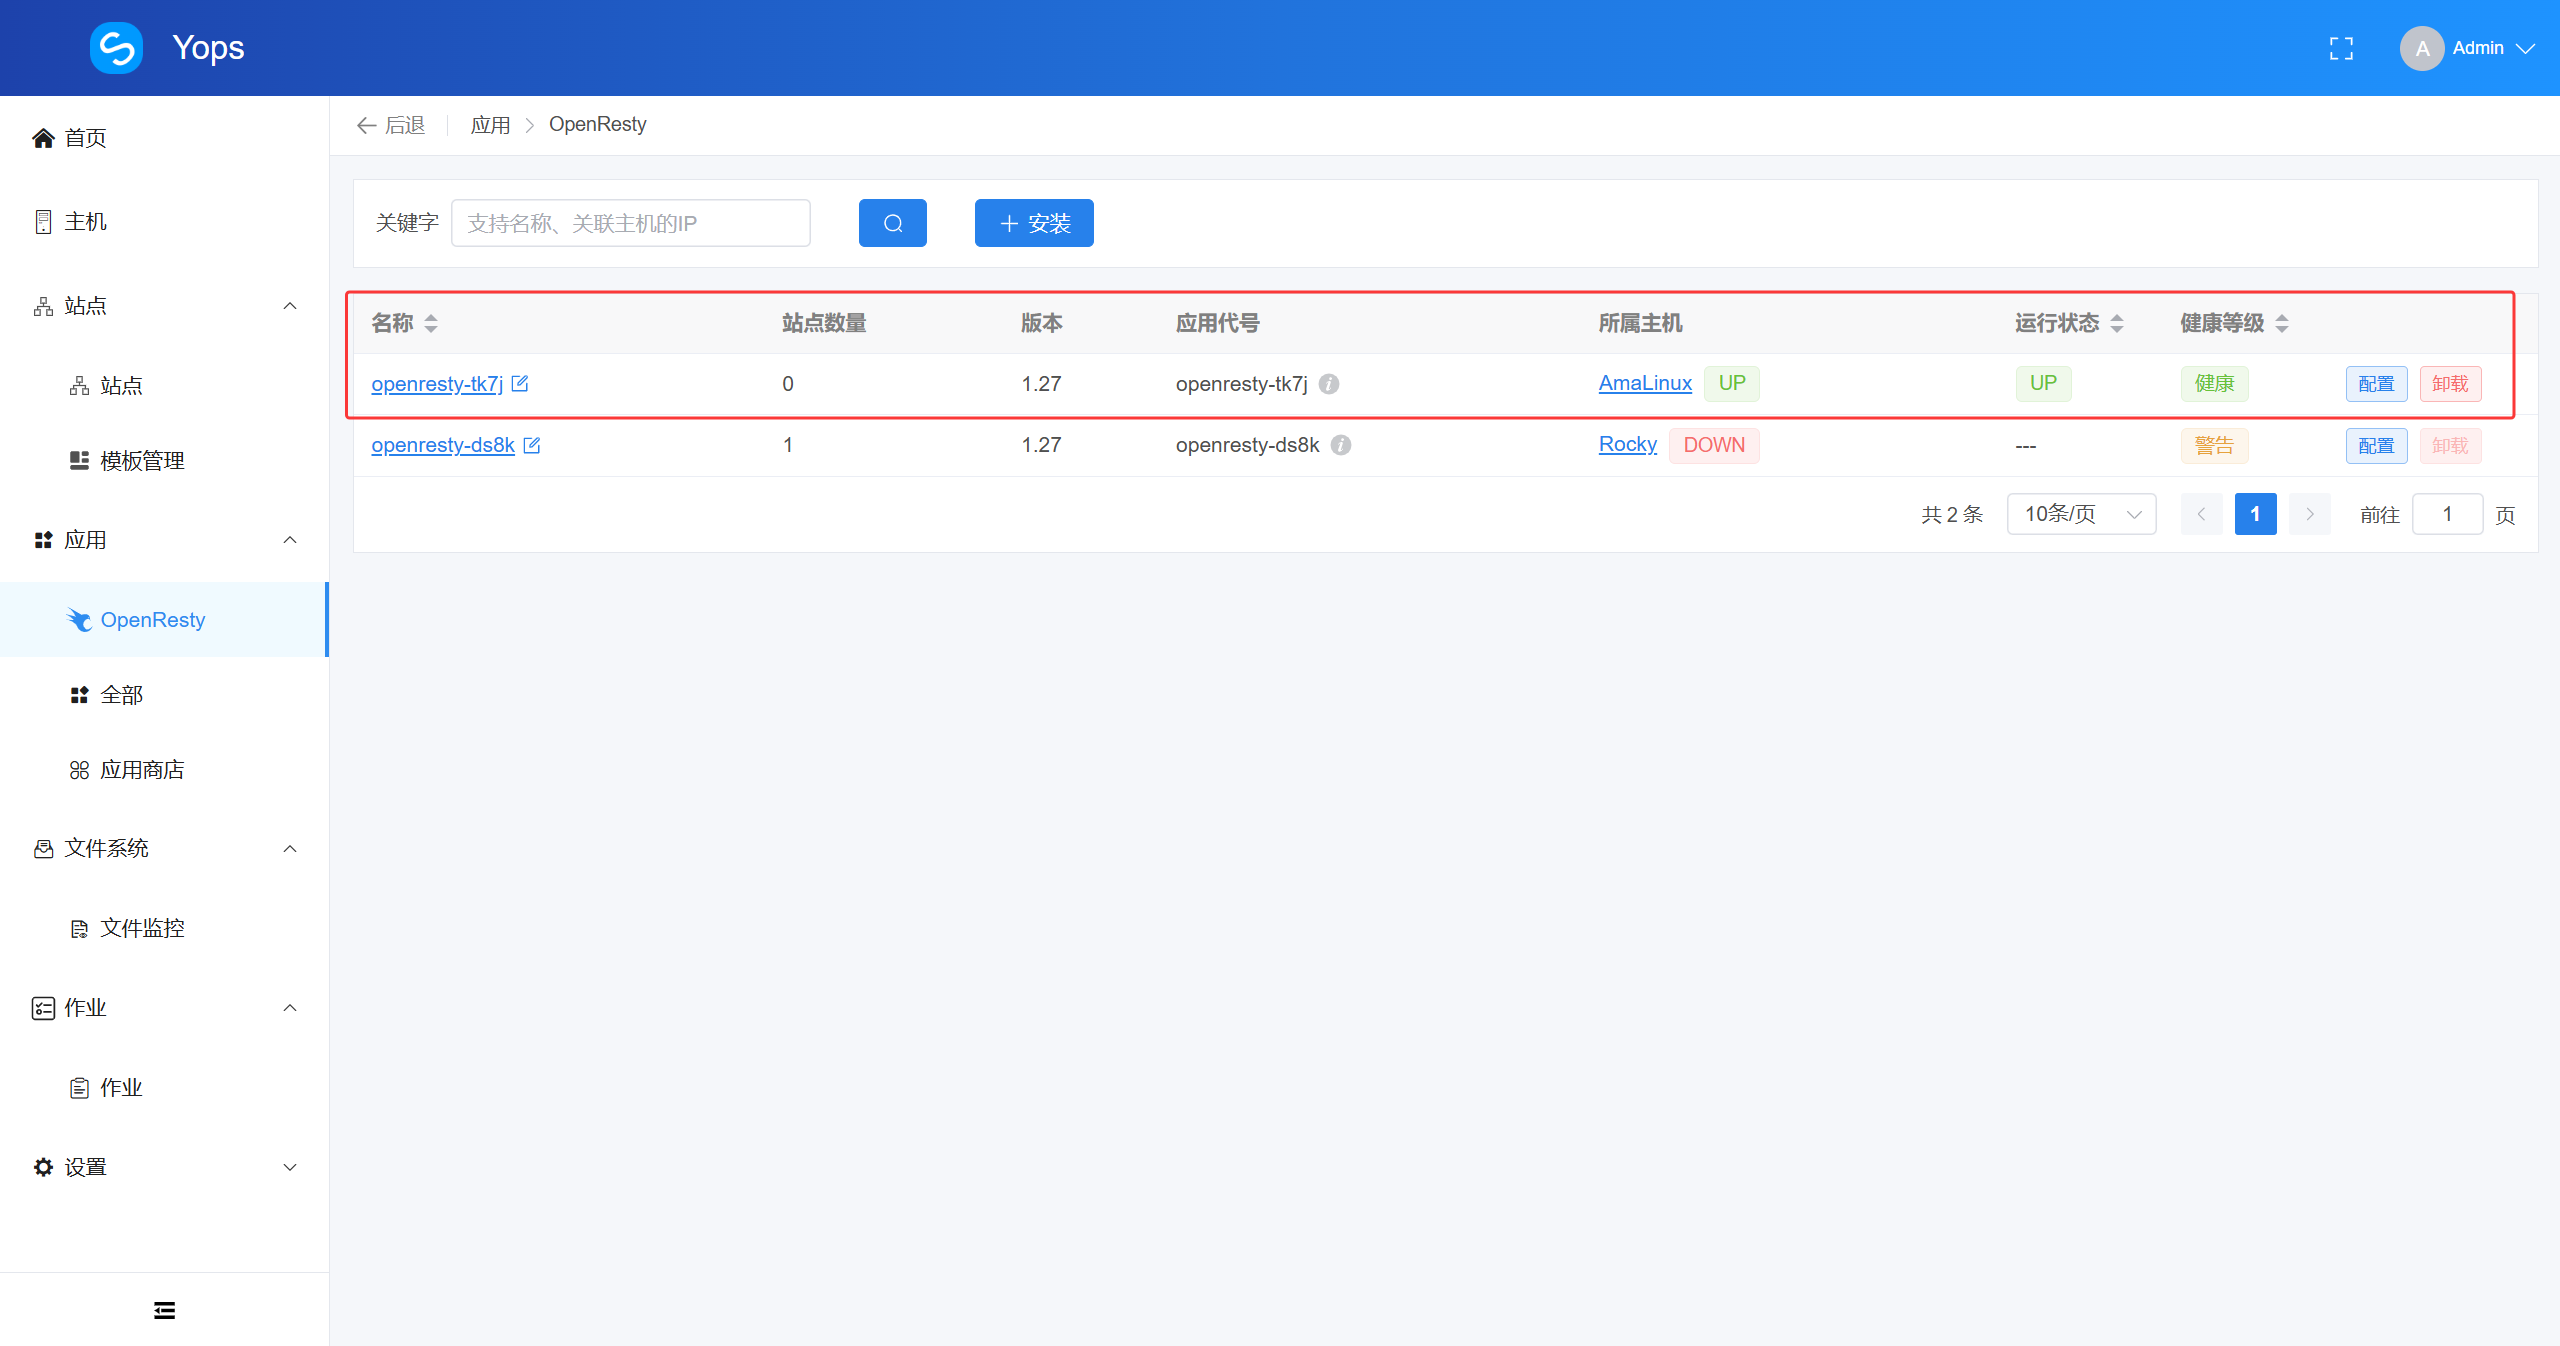Click edit icon beside openresty-ds8k

click(532, 445)
